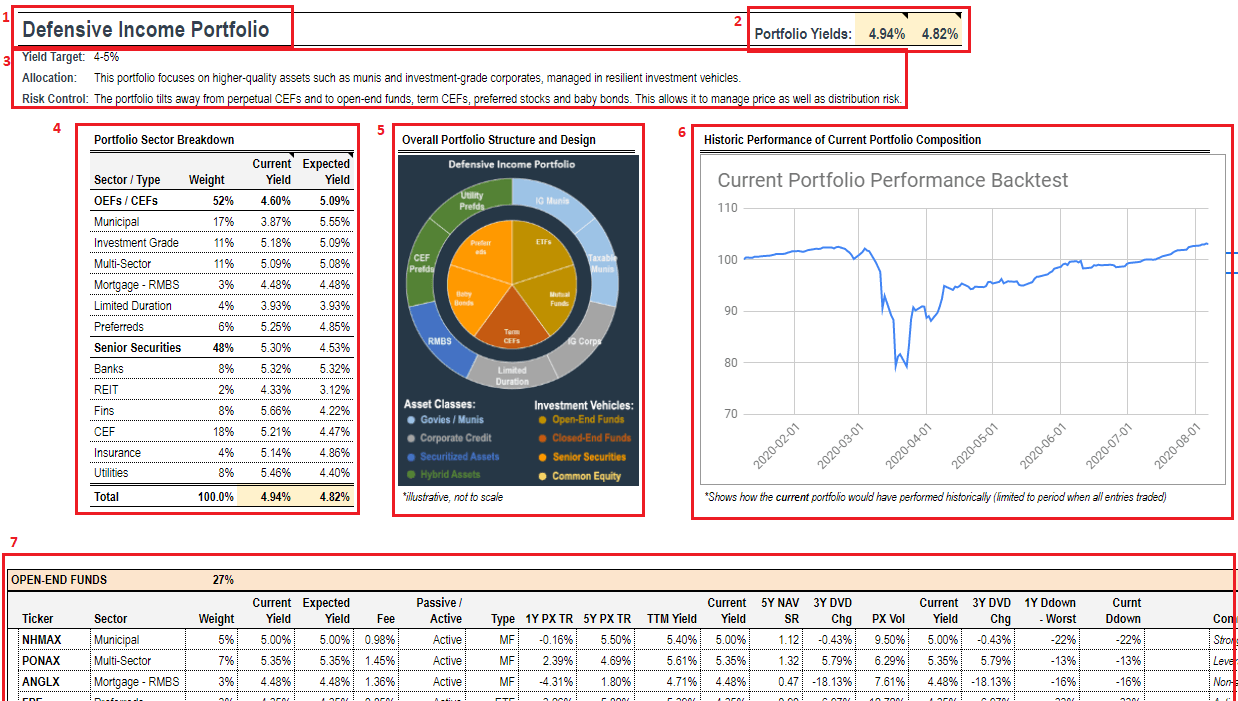
Task: Toggle the Common Equity legend entry
Action: click(587, 474)
